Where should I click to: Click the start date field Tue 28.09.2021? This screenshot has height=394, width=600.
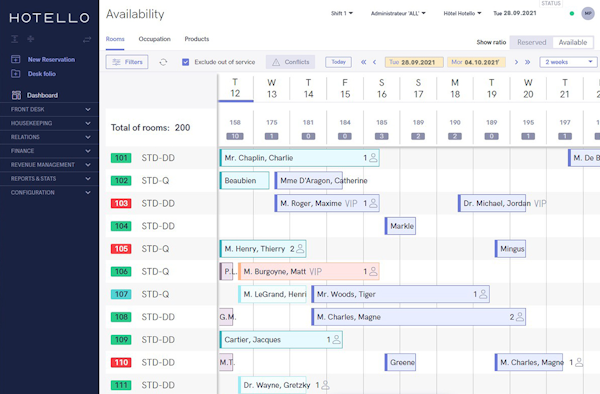(x=414, y=62)
